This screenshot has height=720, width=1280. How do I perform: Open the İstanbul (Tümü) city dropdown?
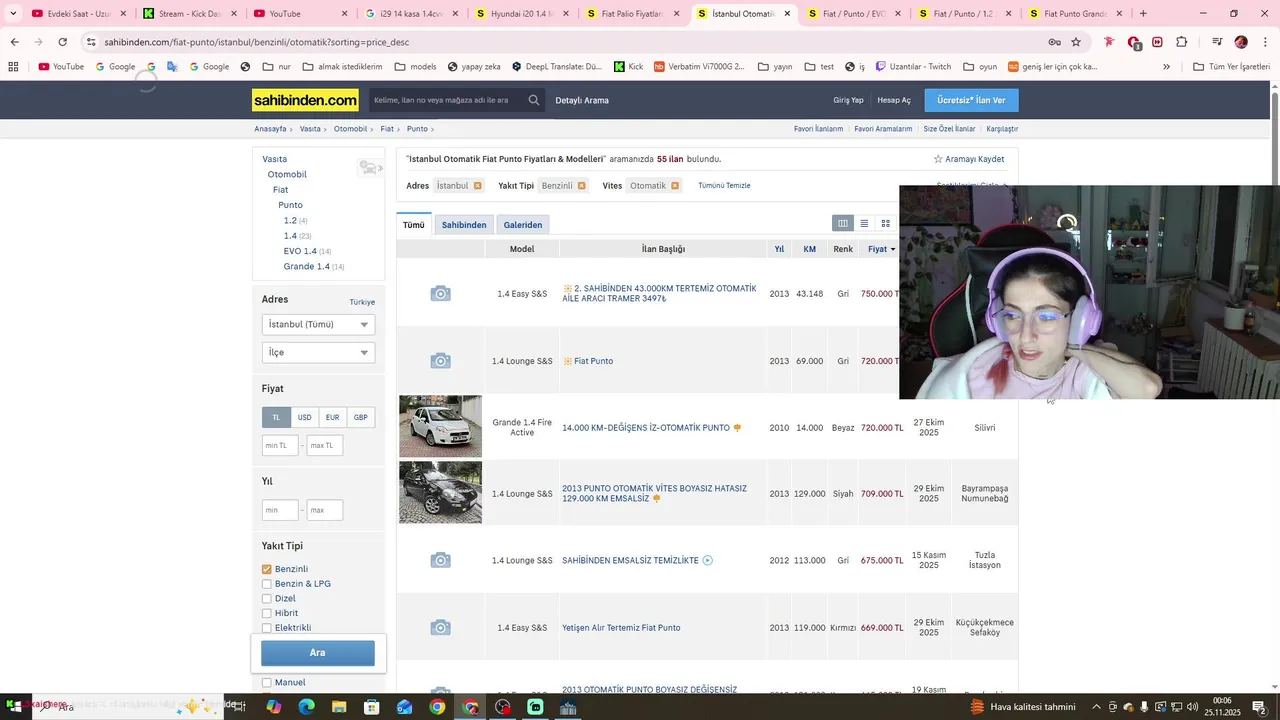coord(318,324)
